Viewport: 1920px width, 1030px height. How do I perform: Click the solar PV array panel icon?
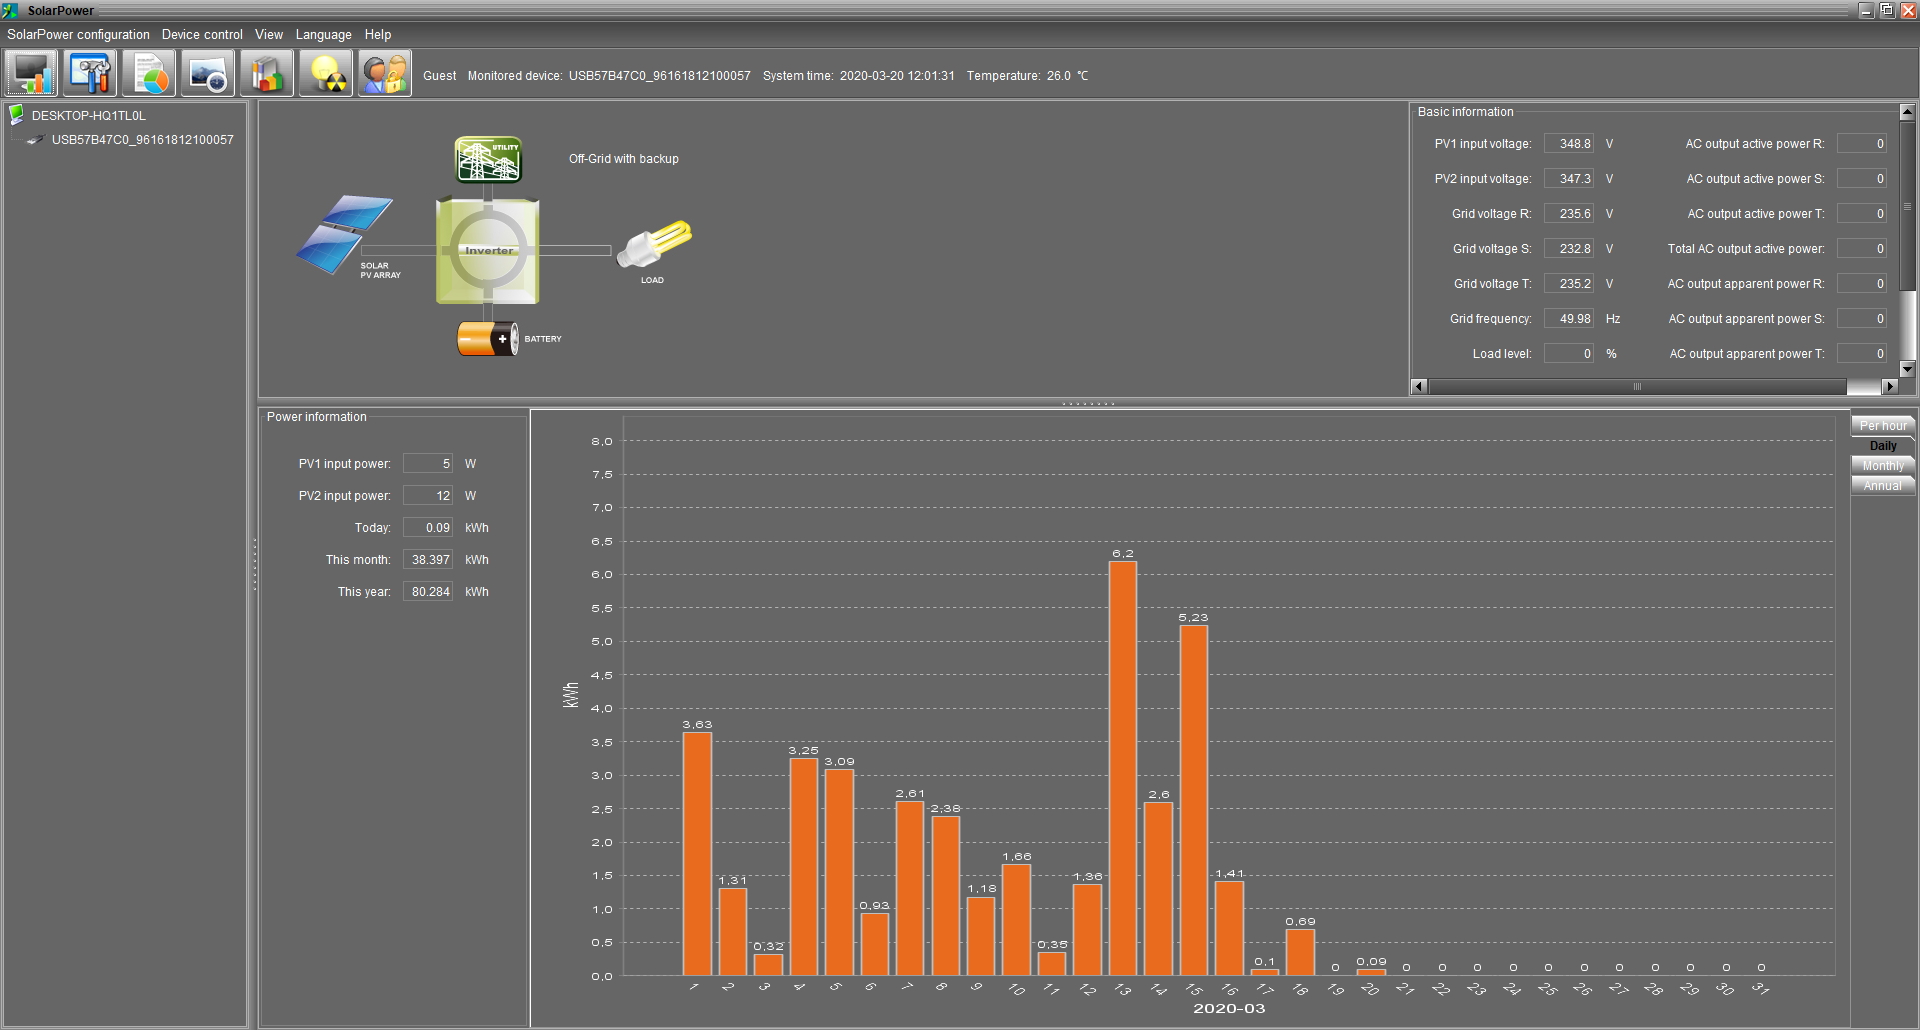pos(345,233)
